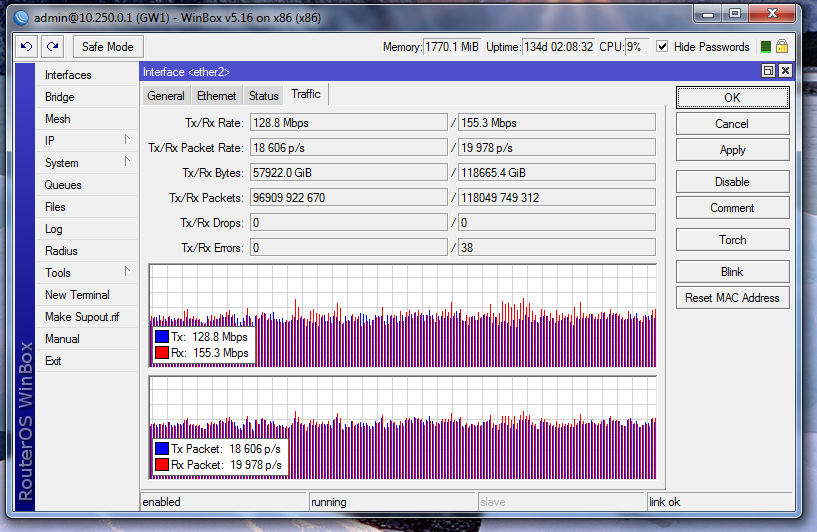
Task: Click the Rx Errors field showing 38
Action: (x=556, y=248)
